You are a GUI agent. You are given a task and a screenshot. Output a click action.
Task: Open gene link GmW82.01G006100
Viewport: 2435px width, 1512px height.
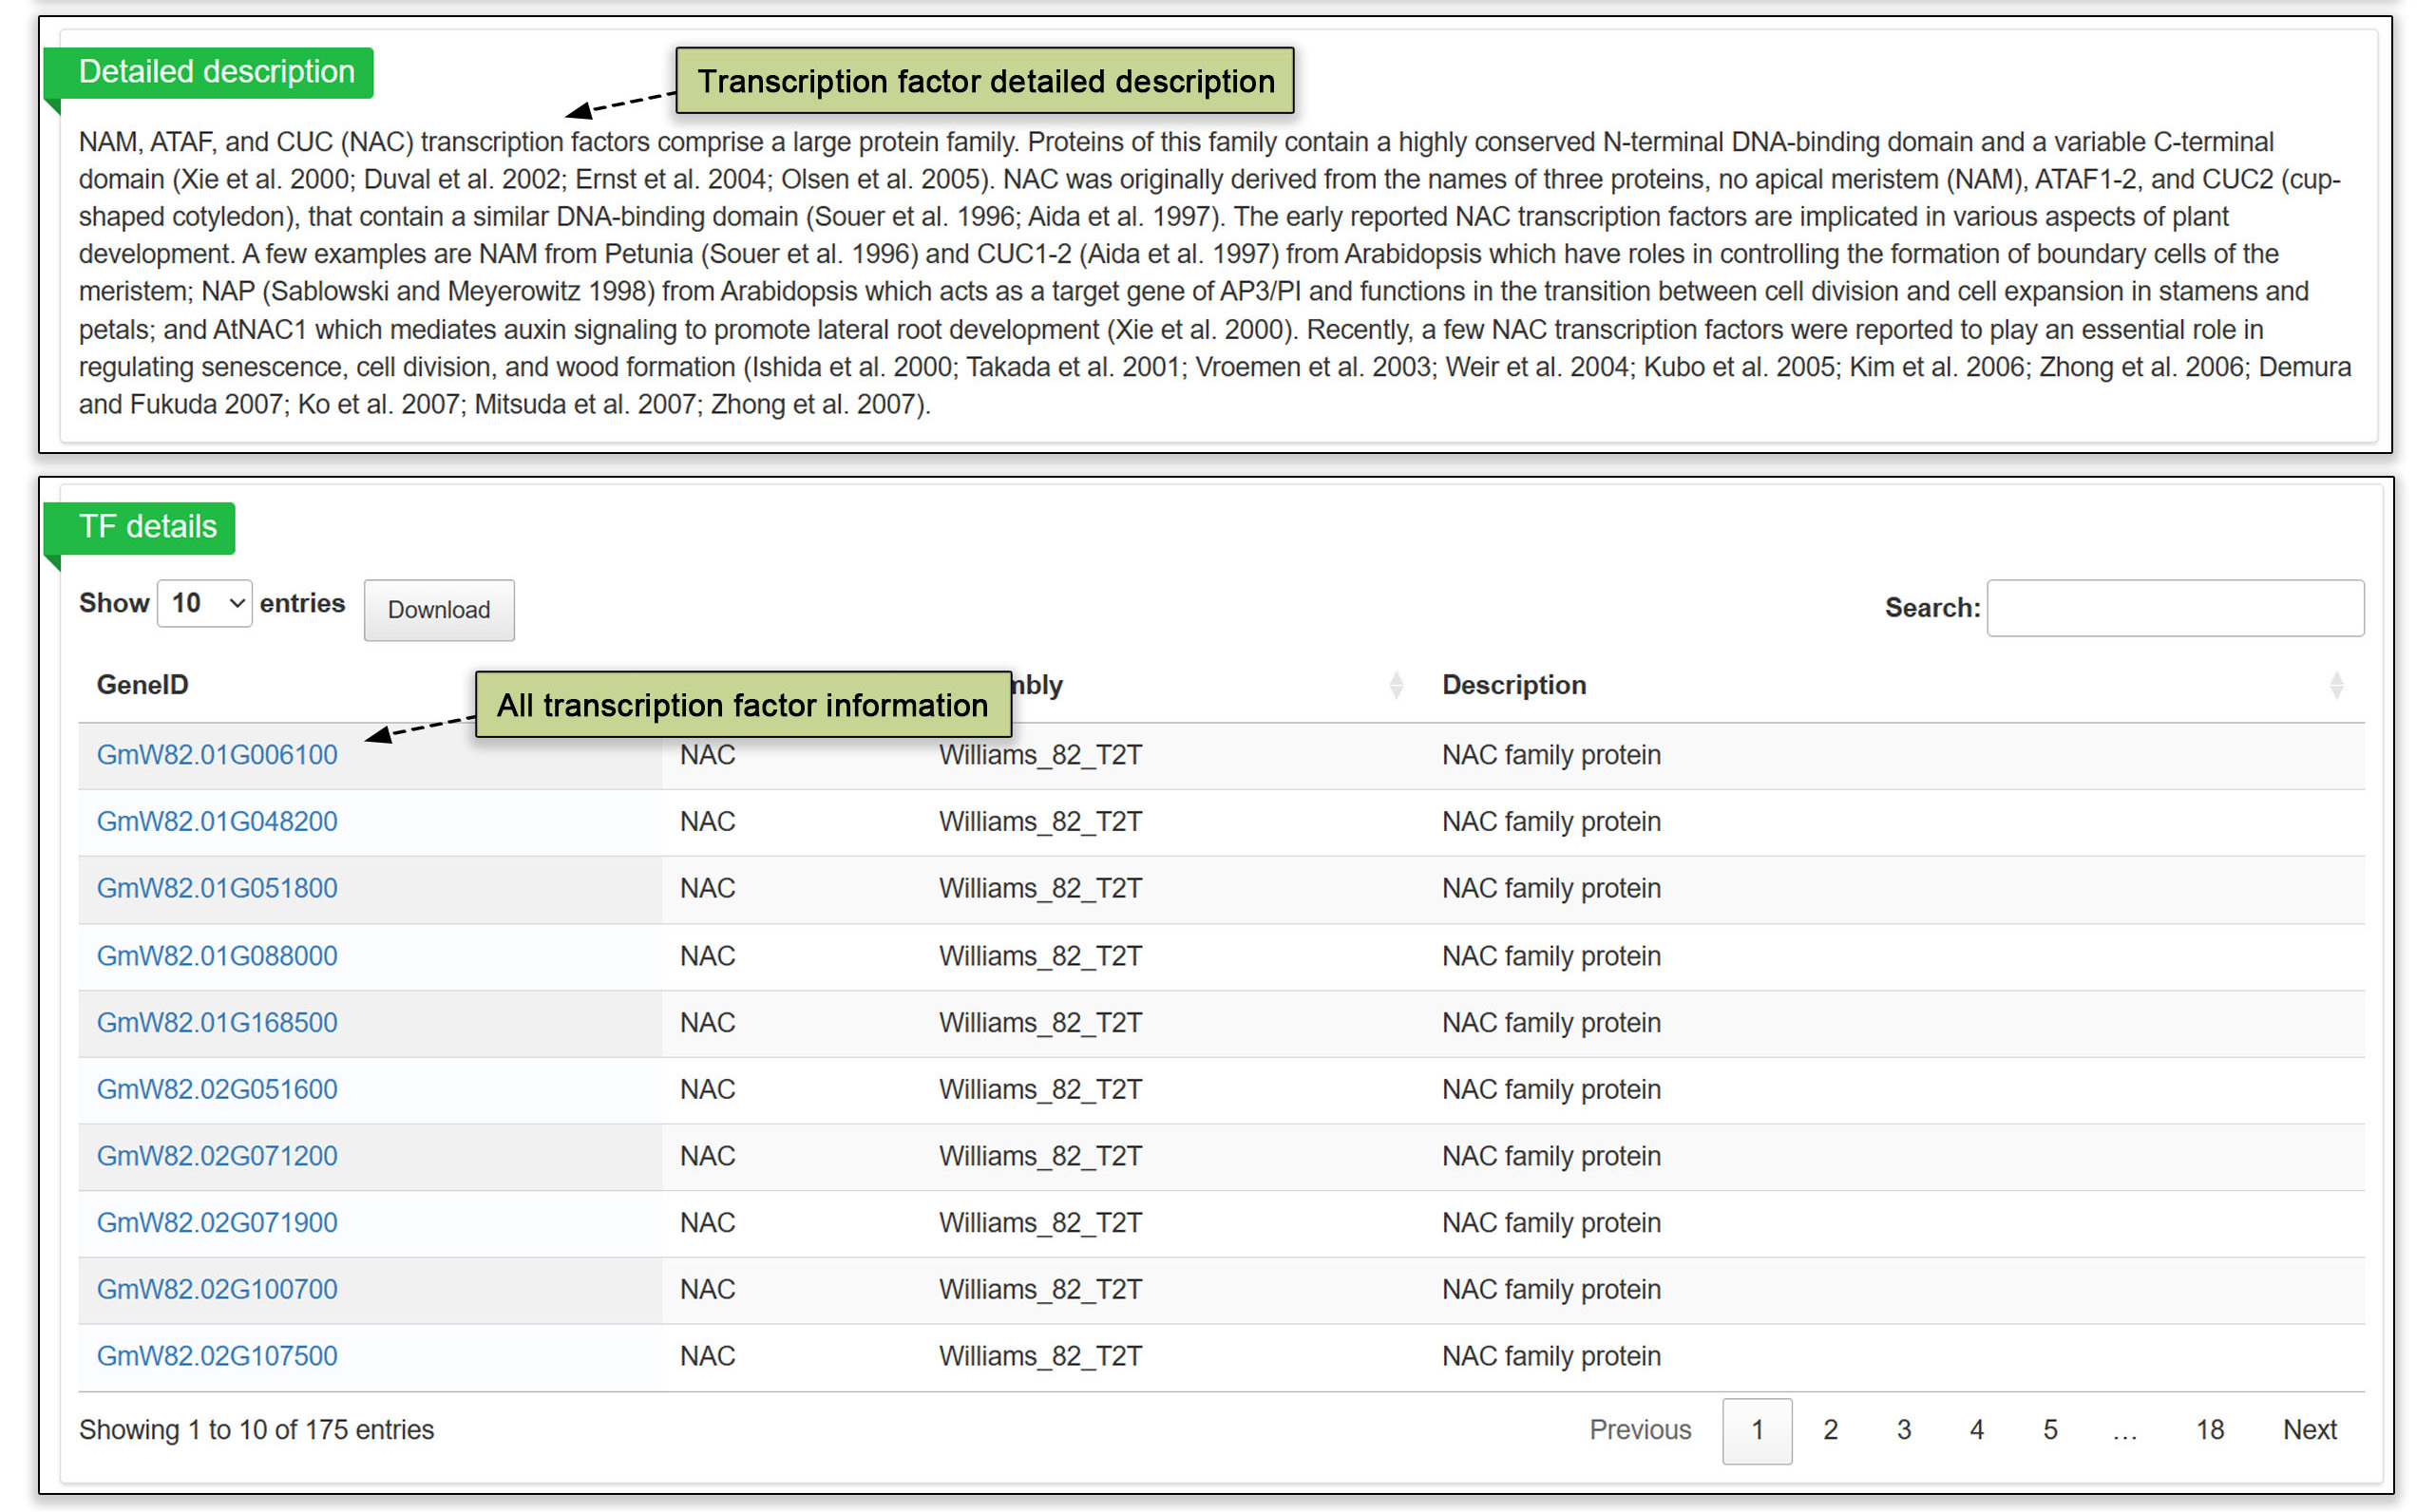coord(217,755)
